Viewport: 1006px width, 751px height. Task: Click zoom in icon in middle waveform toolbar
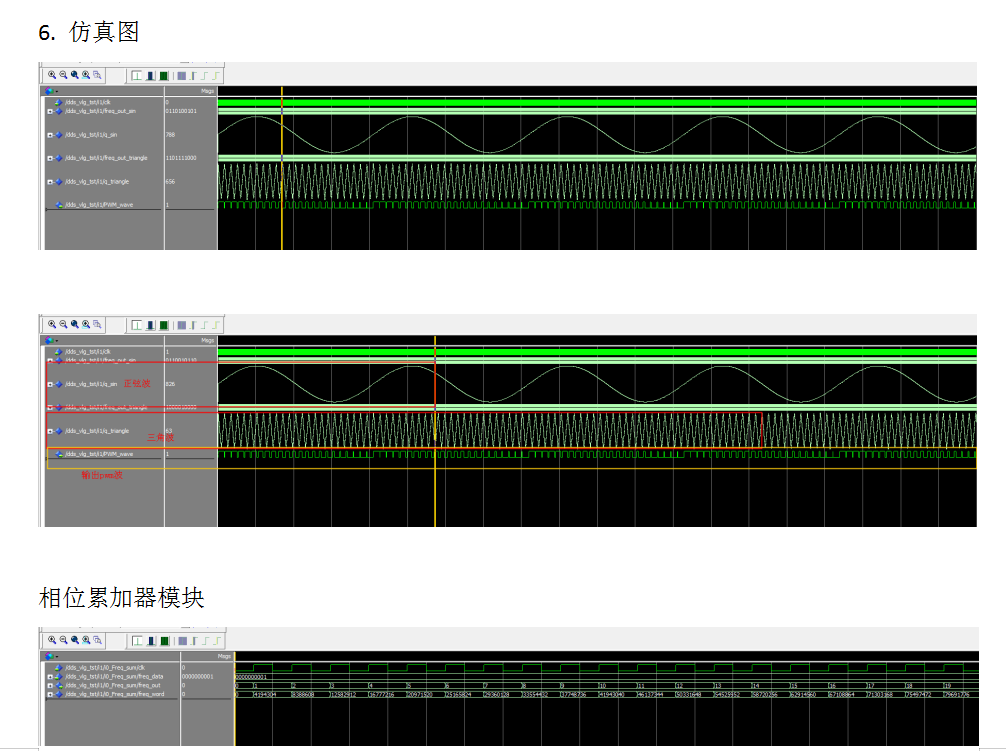(x=52, y=325)
